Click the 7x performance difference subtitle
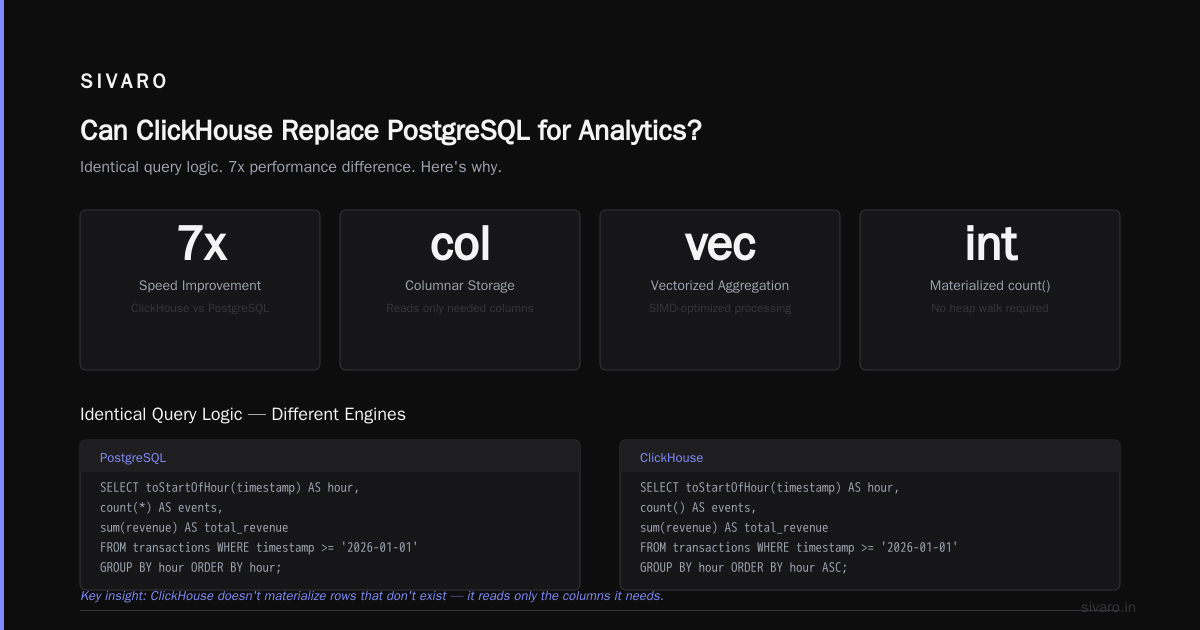Image resolution: width=1200 pixels, height=630 pixels. click(291, 167)
